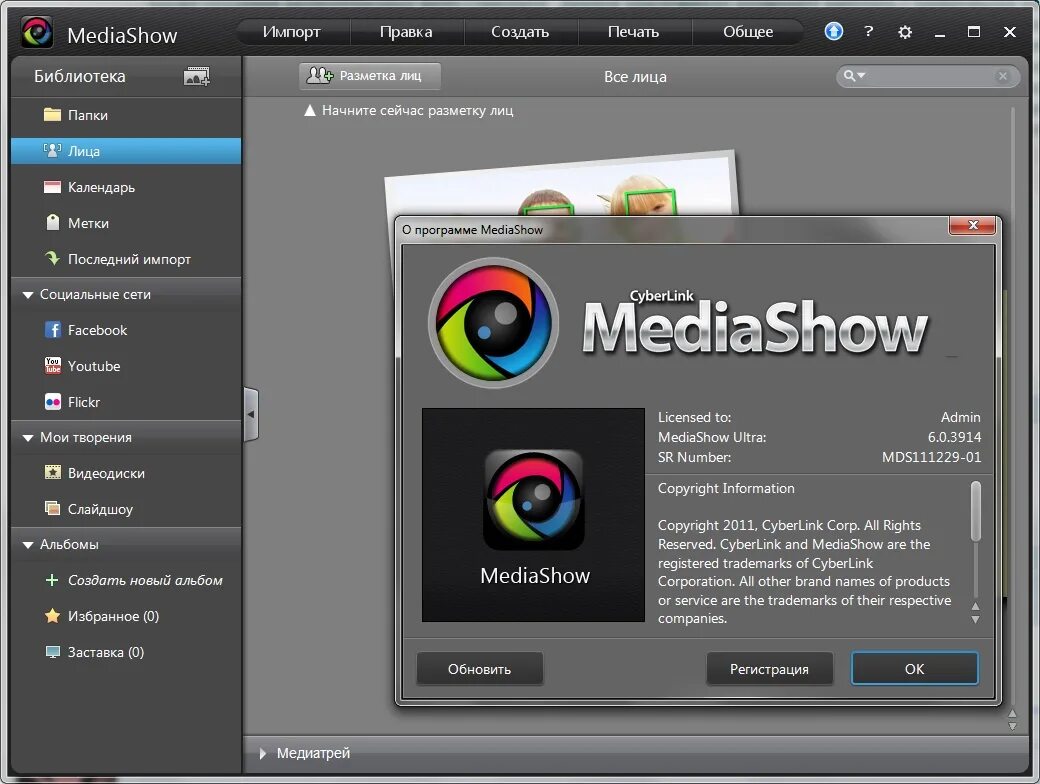Collapse the Альбомы section
Image resolution: width=1040 pixels, height=784 pixels.
click(28, 545)
